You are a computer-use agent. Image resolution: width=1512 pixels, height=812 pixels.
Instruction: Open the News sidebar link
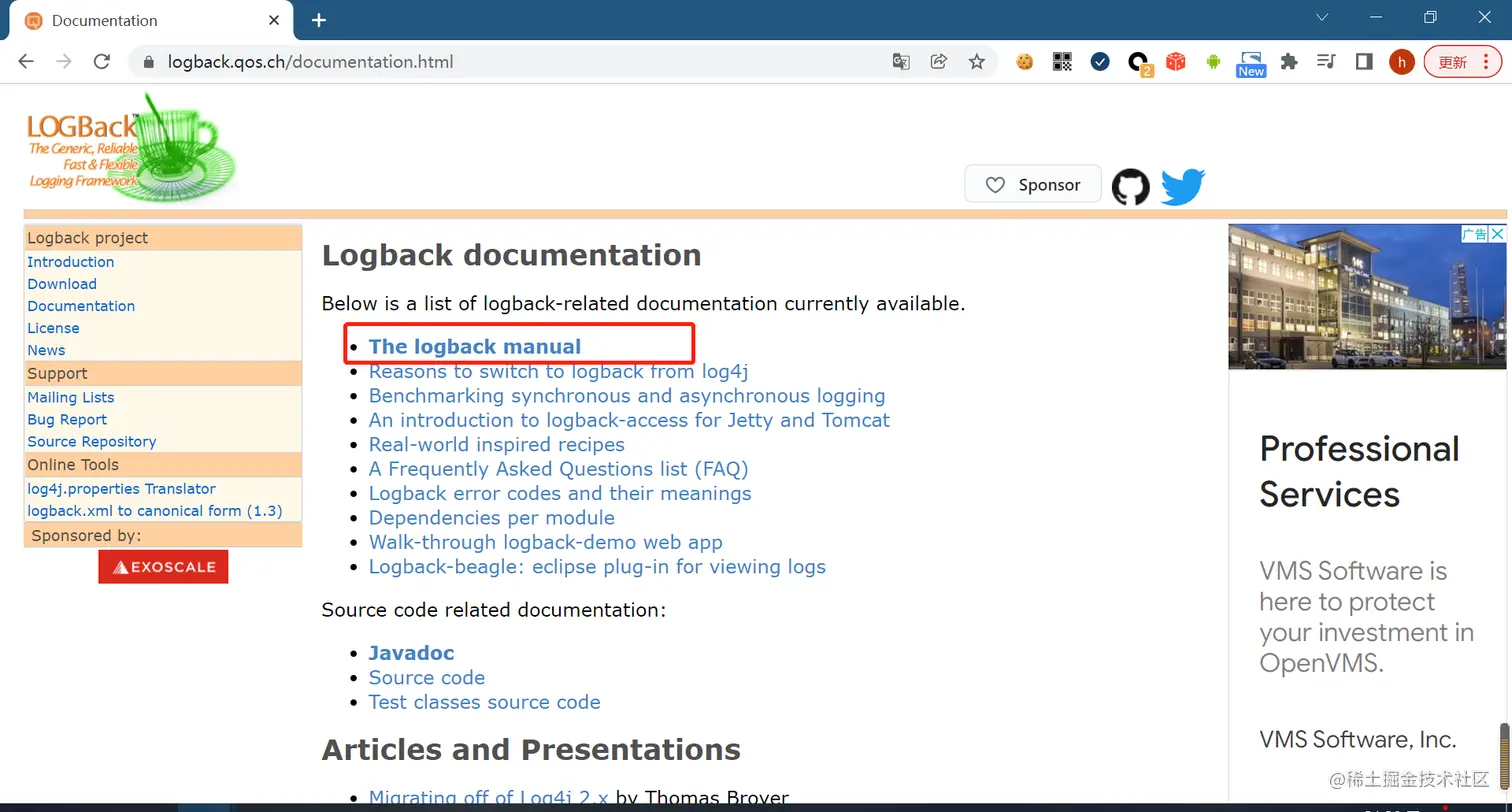(46, 350)
